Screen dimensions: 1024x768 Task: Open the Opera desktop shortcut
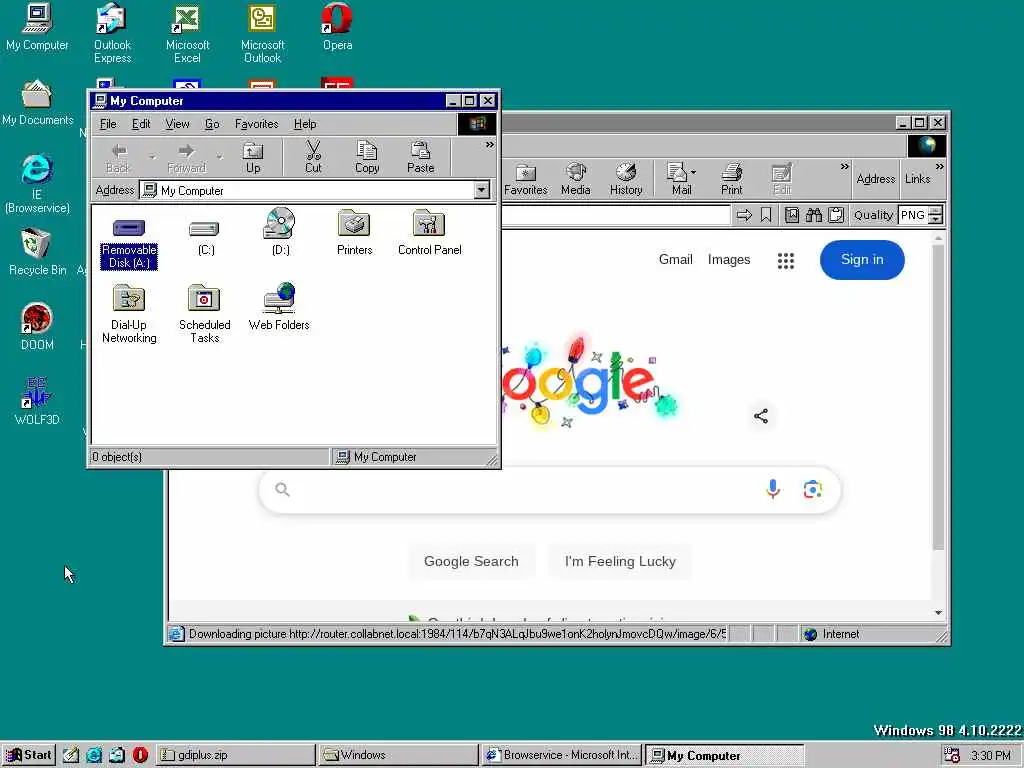(337, 27)
